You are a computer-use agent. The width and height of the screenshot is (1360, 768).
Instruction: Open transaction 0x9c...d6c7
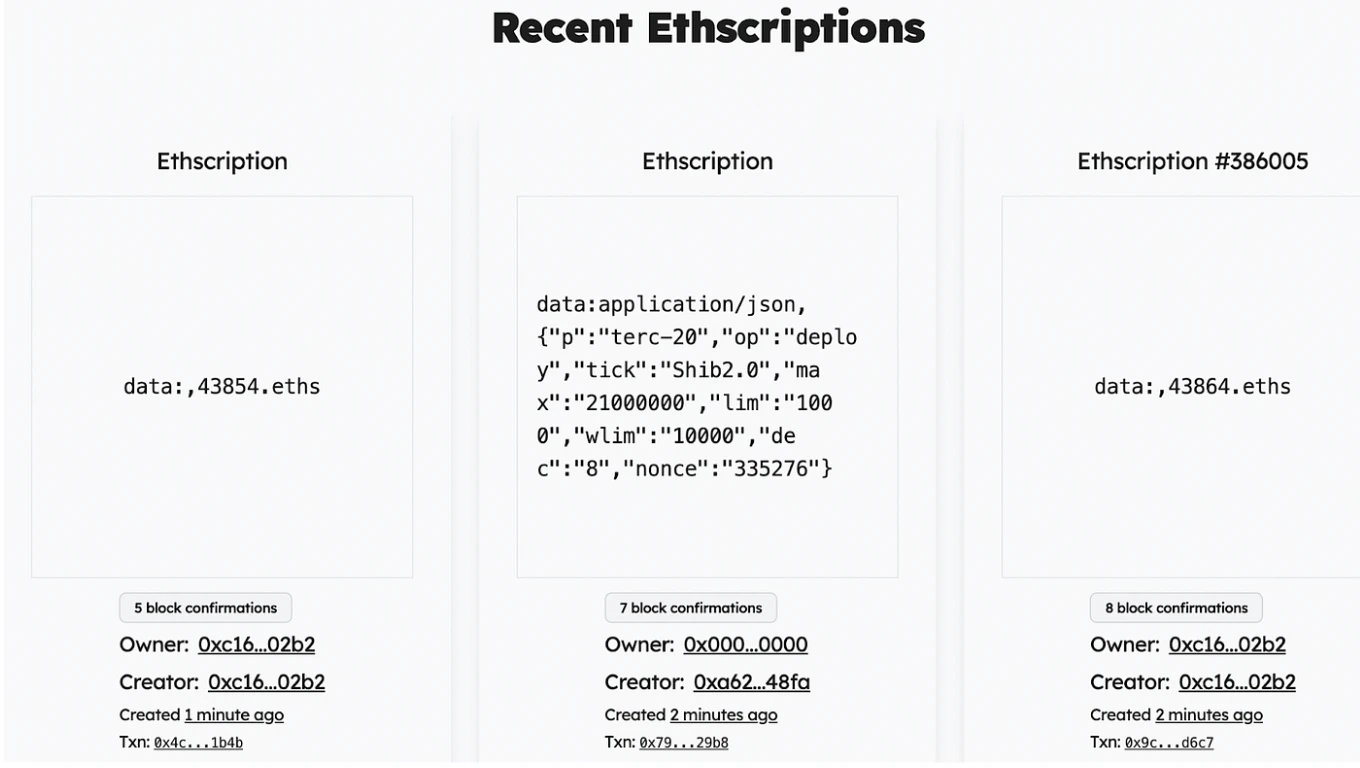(1169, 743)
